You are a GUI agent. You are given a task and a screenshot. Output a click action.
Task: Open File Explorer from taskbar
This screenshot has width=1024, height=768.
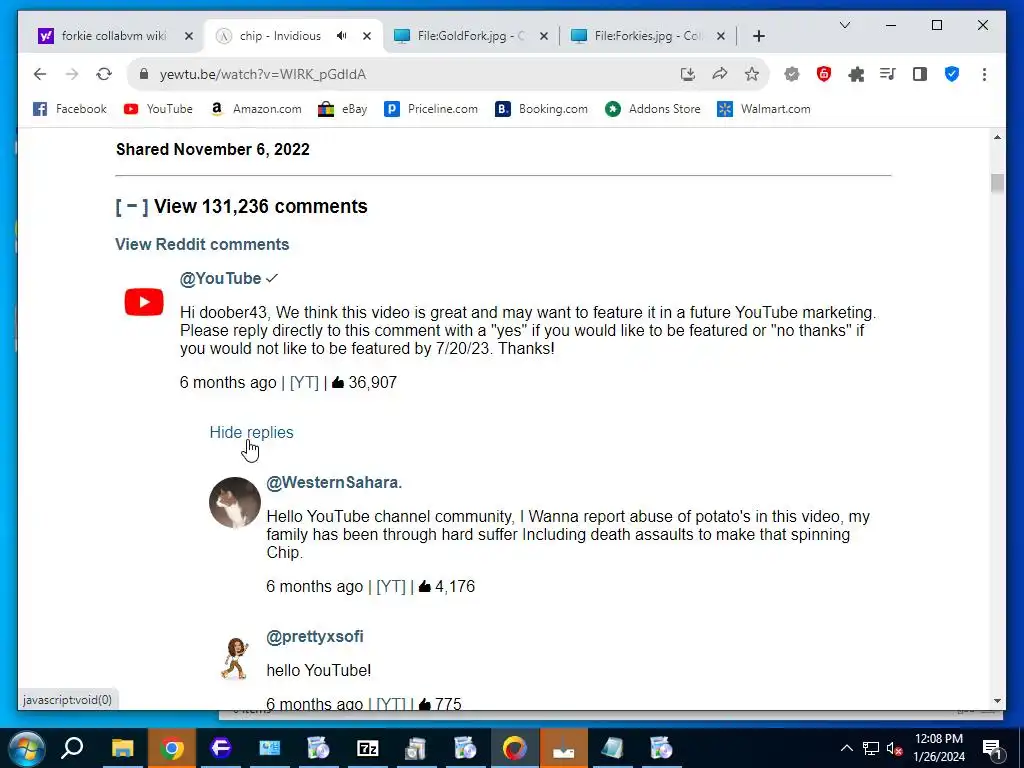pos(122,748)
